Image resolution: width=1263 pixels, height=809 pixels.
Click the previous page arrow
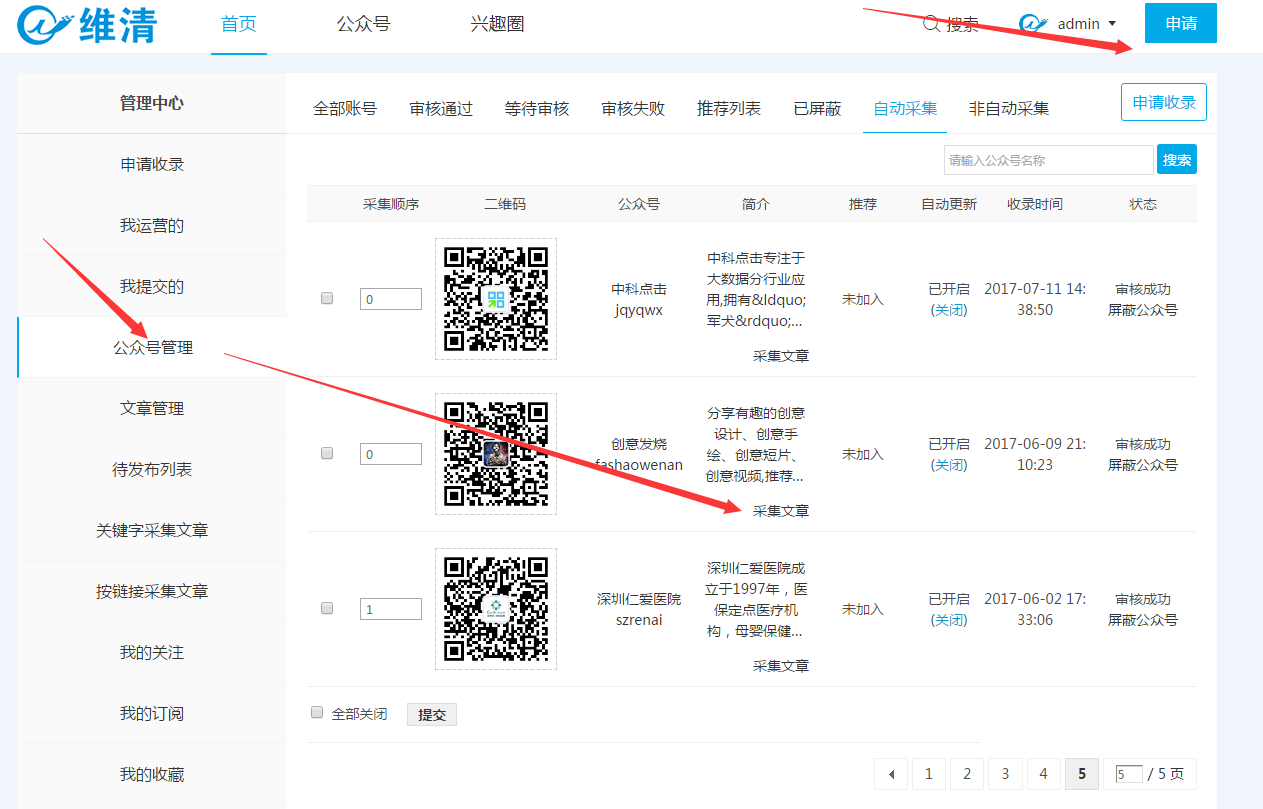pyautogui.click(x=890, y=774)
